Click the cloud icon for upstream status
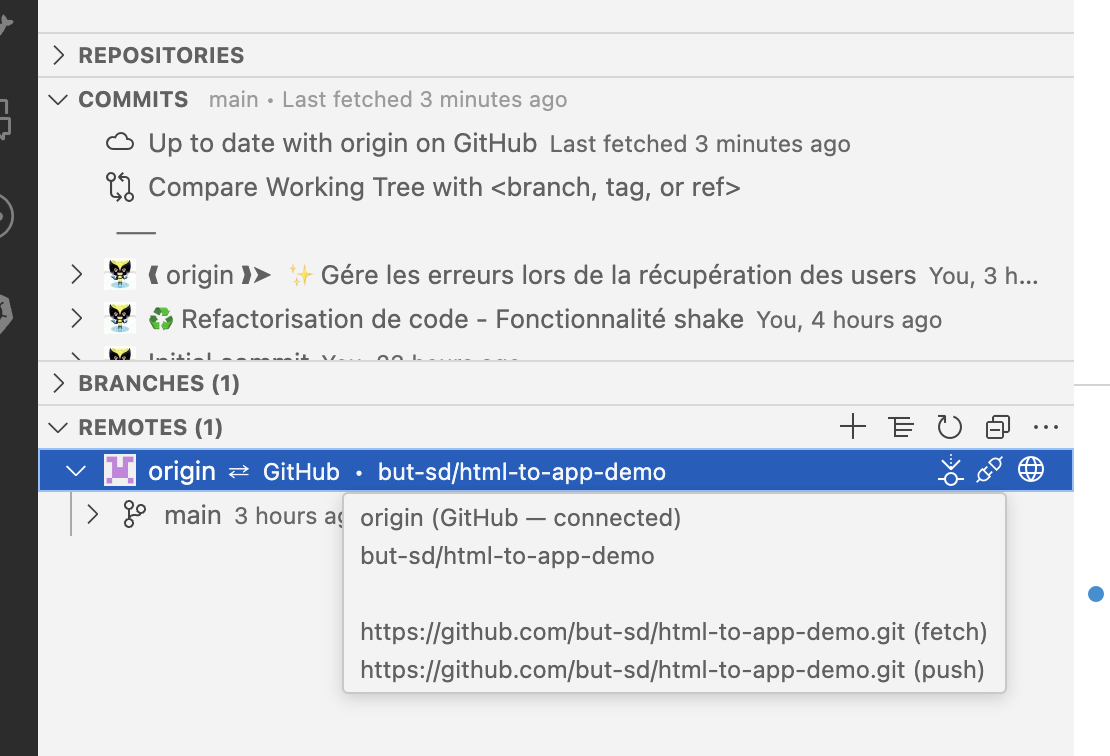Screen dimensions: 1110x756 tap(120, 142)
